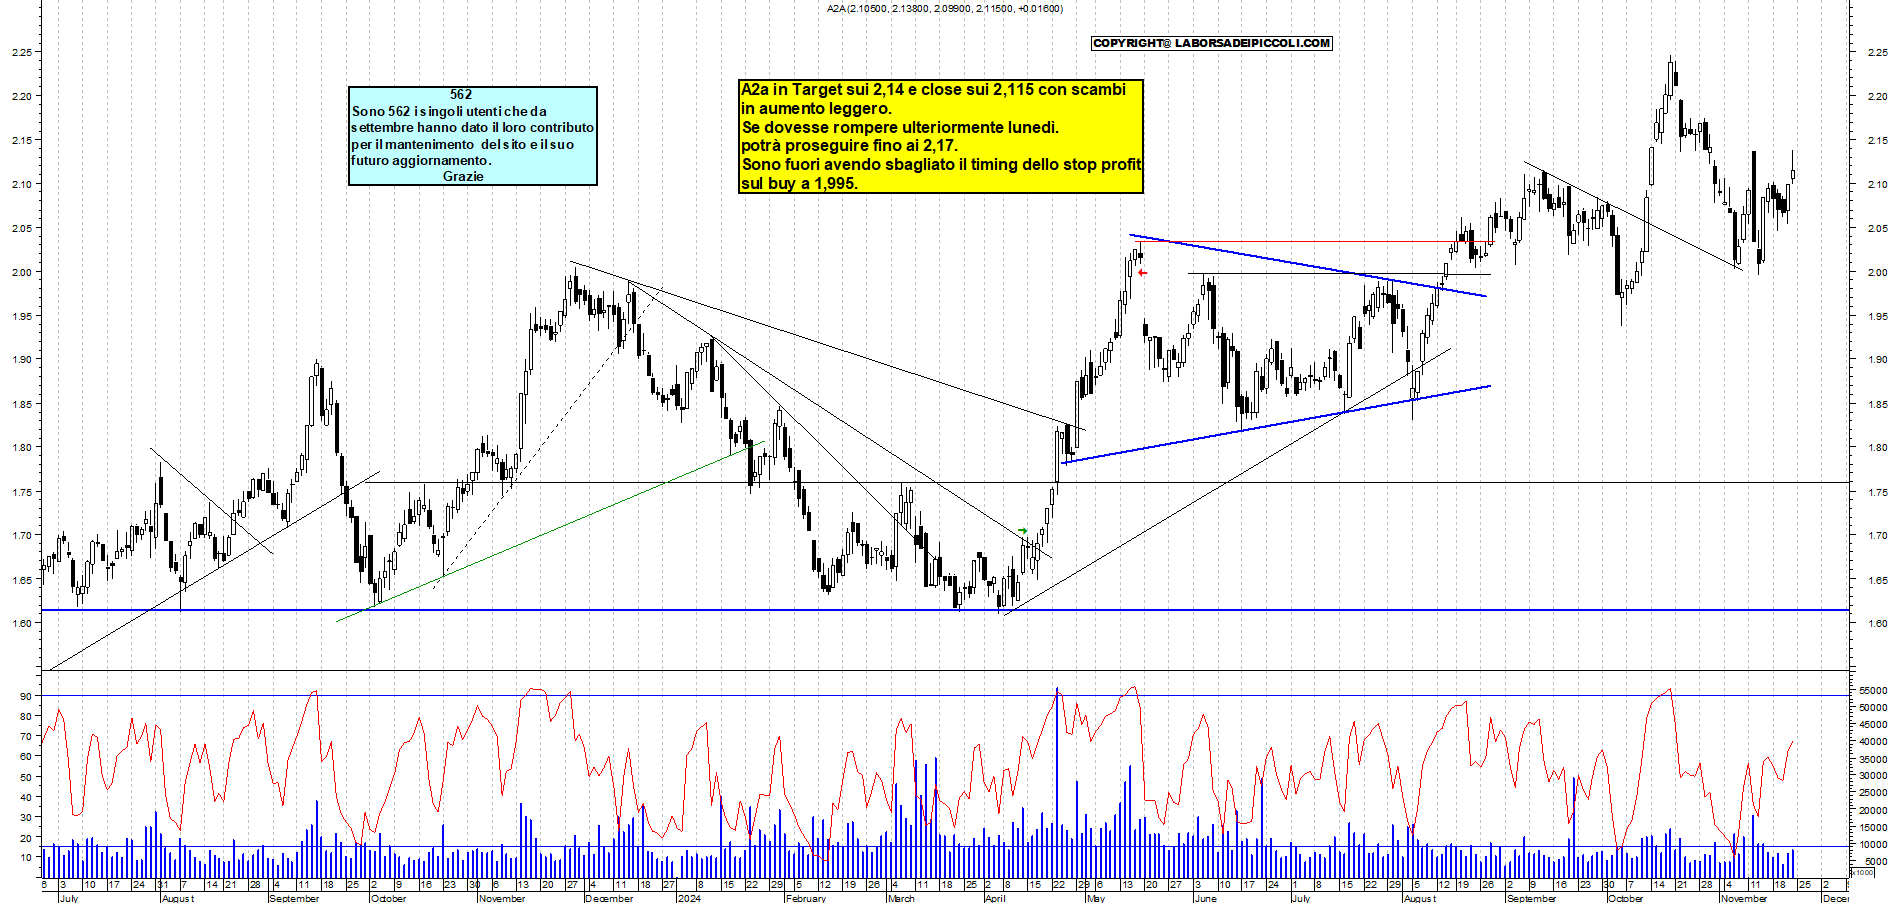The height and width of the screenshot is (903, 1890).
Task: Click line "A2a in Target sui 2,14"
Action: [x=933, y=89]
